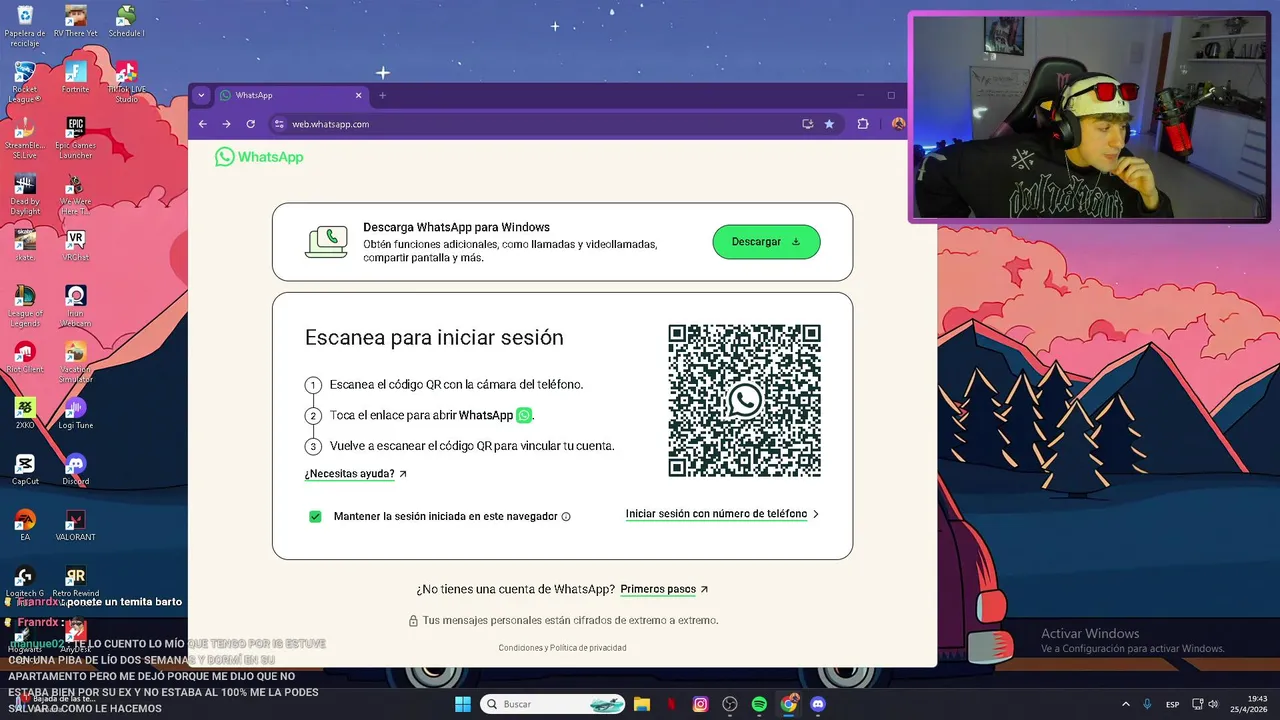This screenshot has height=720, width=1280.
Task: Click the Windows taskbar Buscar search box
Action: coord(552,704)
